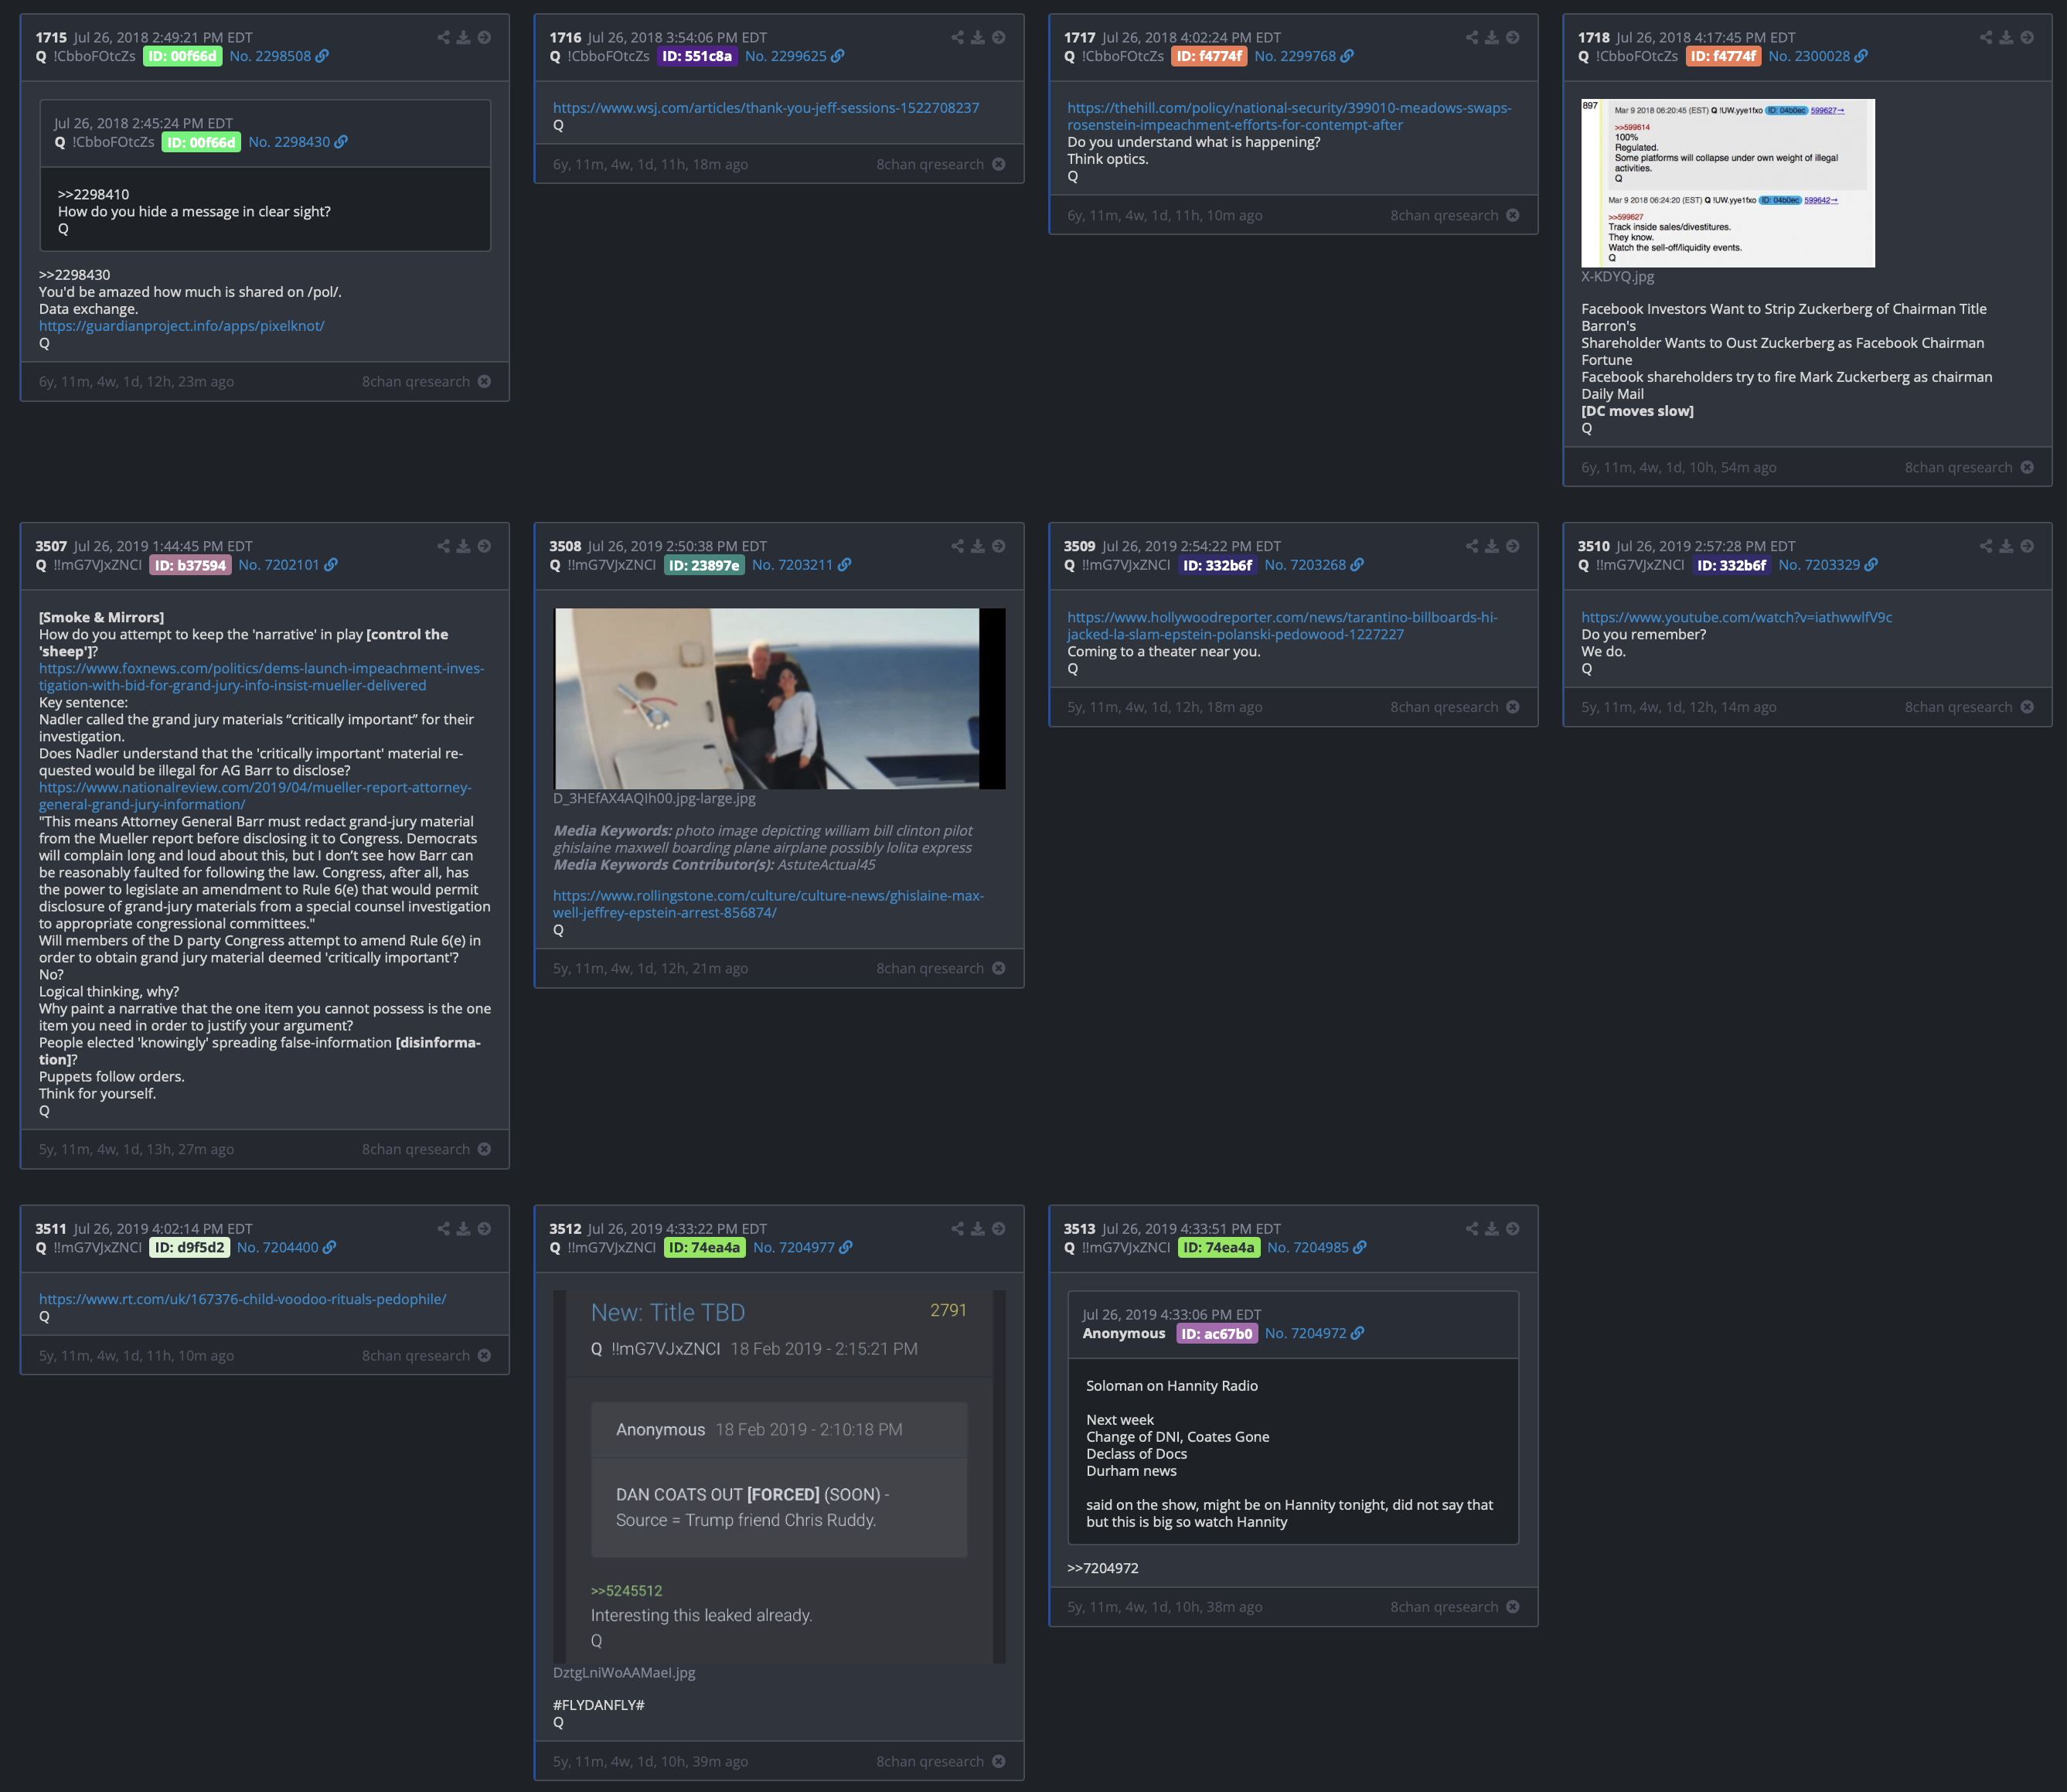
Task: Click post number No. 7203211
Action: (792, 566)
